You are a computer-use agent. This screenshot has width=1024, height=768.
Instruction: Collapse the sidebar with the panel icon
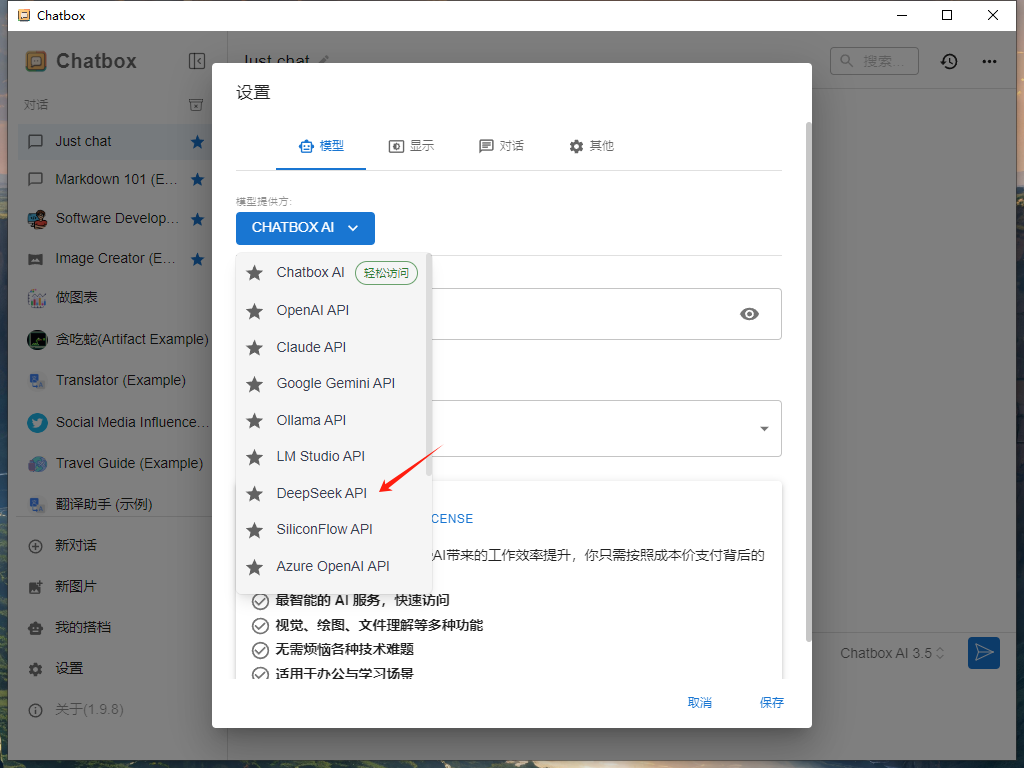197,61
